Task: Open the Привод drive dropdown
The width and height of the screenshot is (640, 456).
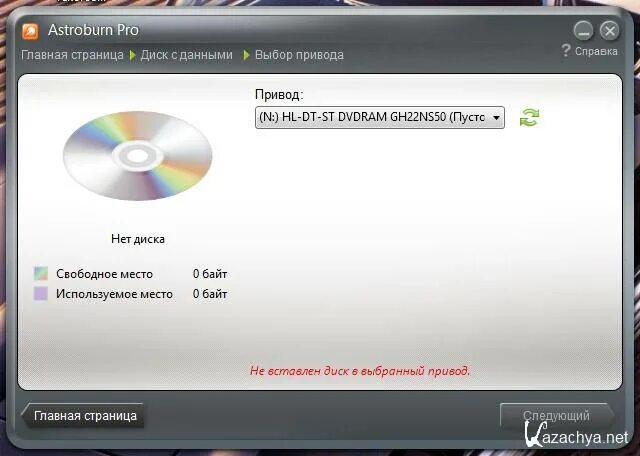Action: tap(380, 118)
